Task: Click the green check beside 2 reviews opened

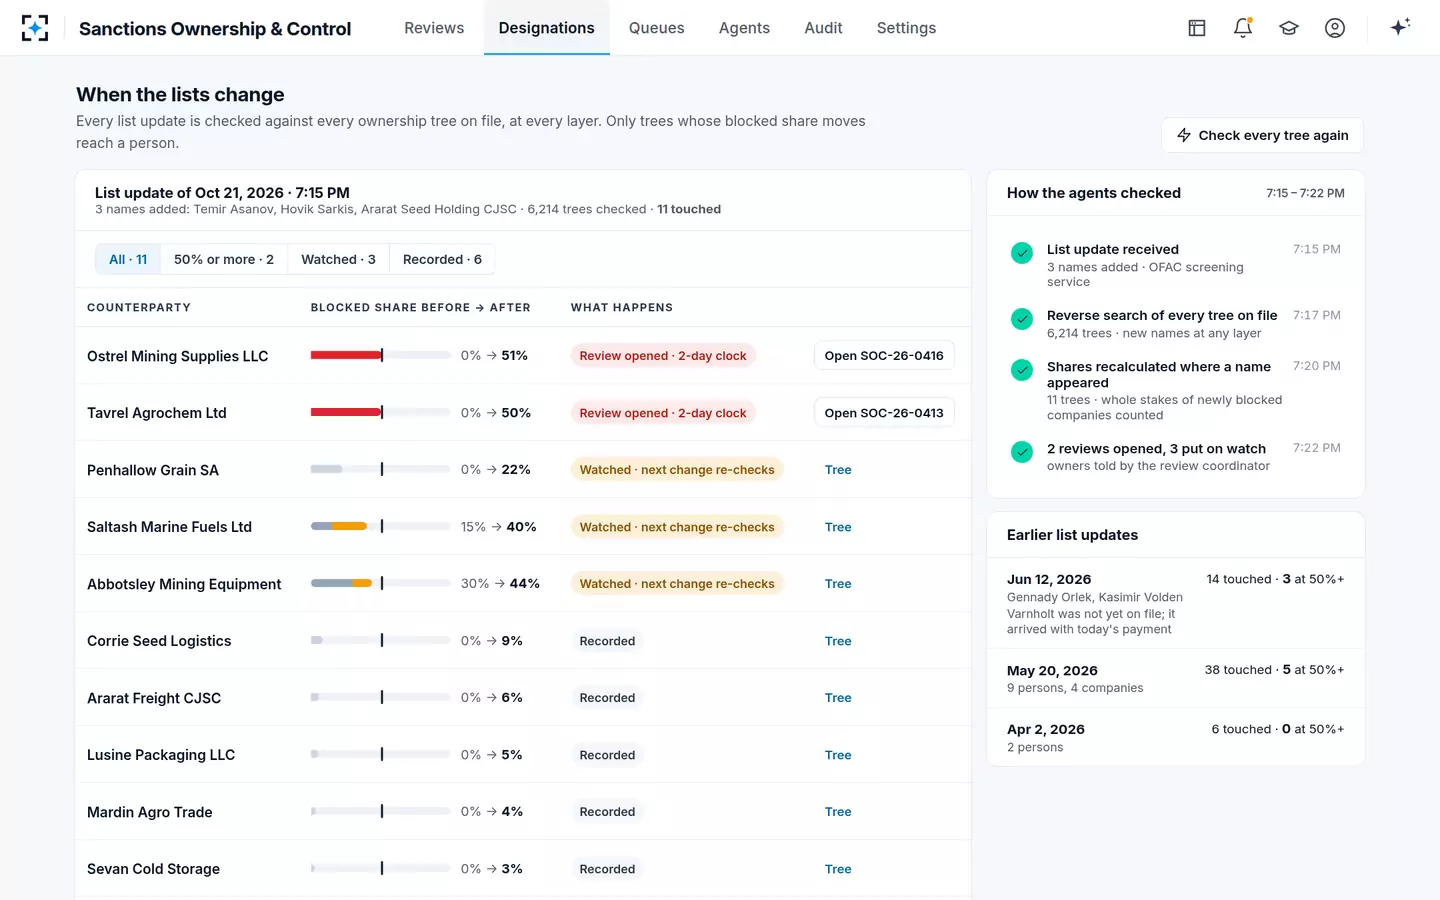Action: (1022, 452)
